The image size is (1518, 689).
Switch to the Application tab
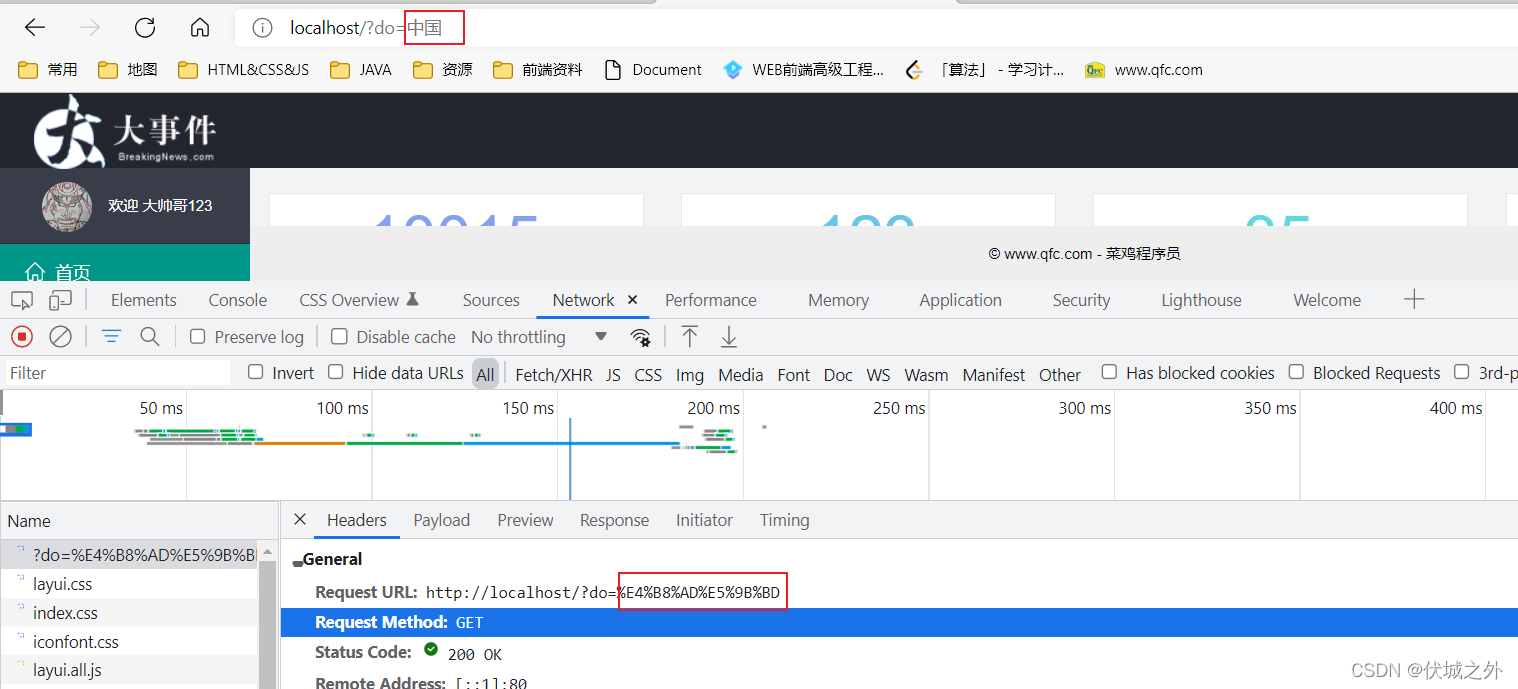click(x=961, y=300)
